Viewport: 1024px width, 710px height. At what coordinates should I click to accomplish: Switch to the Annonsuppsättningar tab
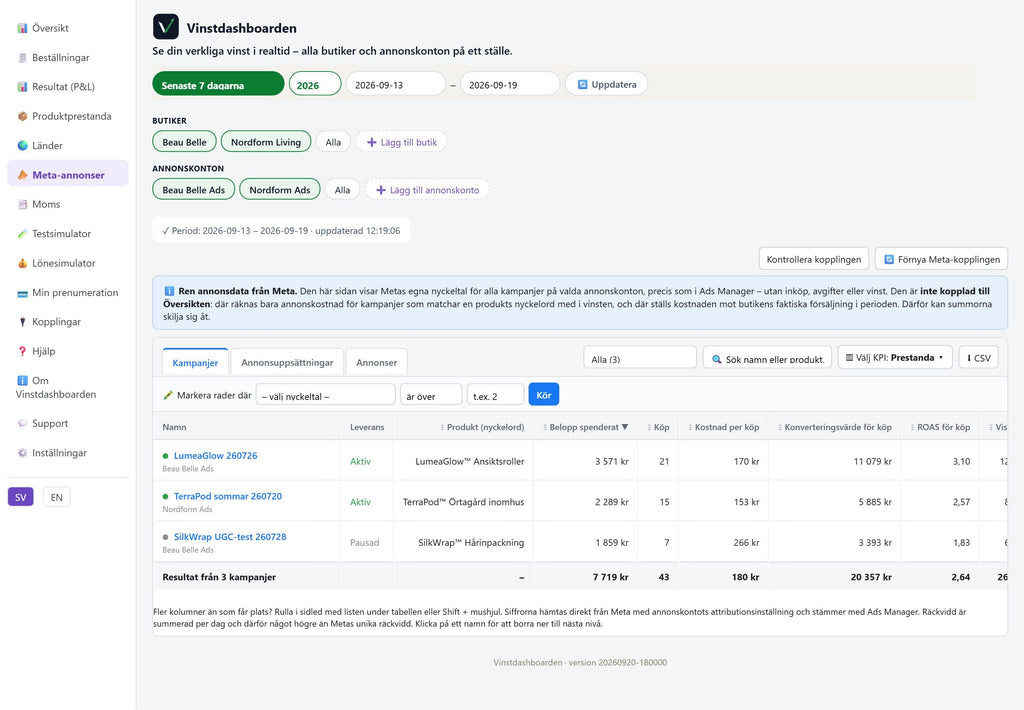287,362
